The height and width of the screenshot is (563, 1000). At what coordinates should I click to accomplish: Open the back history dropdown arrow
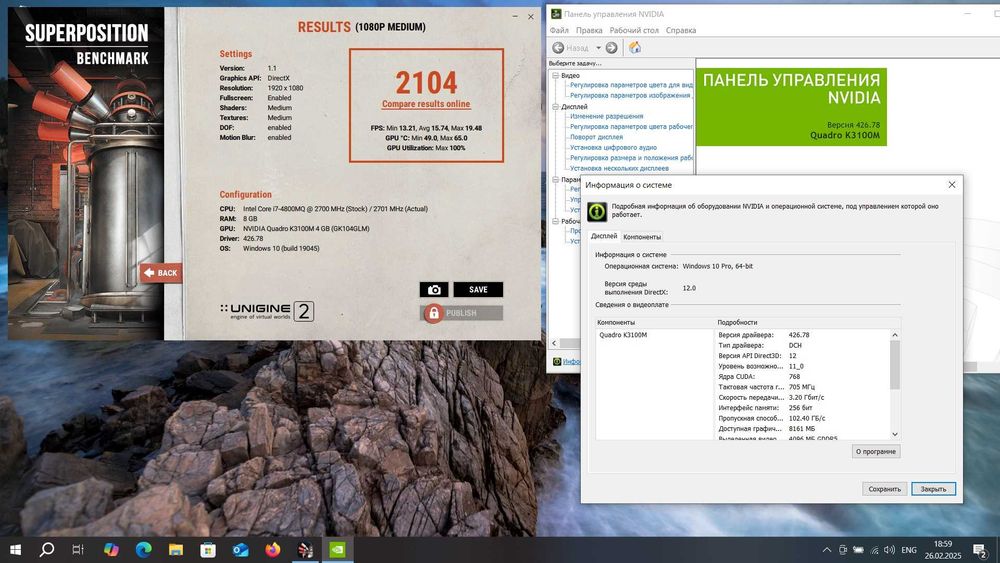[598, 48]
